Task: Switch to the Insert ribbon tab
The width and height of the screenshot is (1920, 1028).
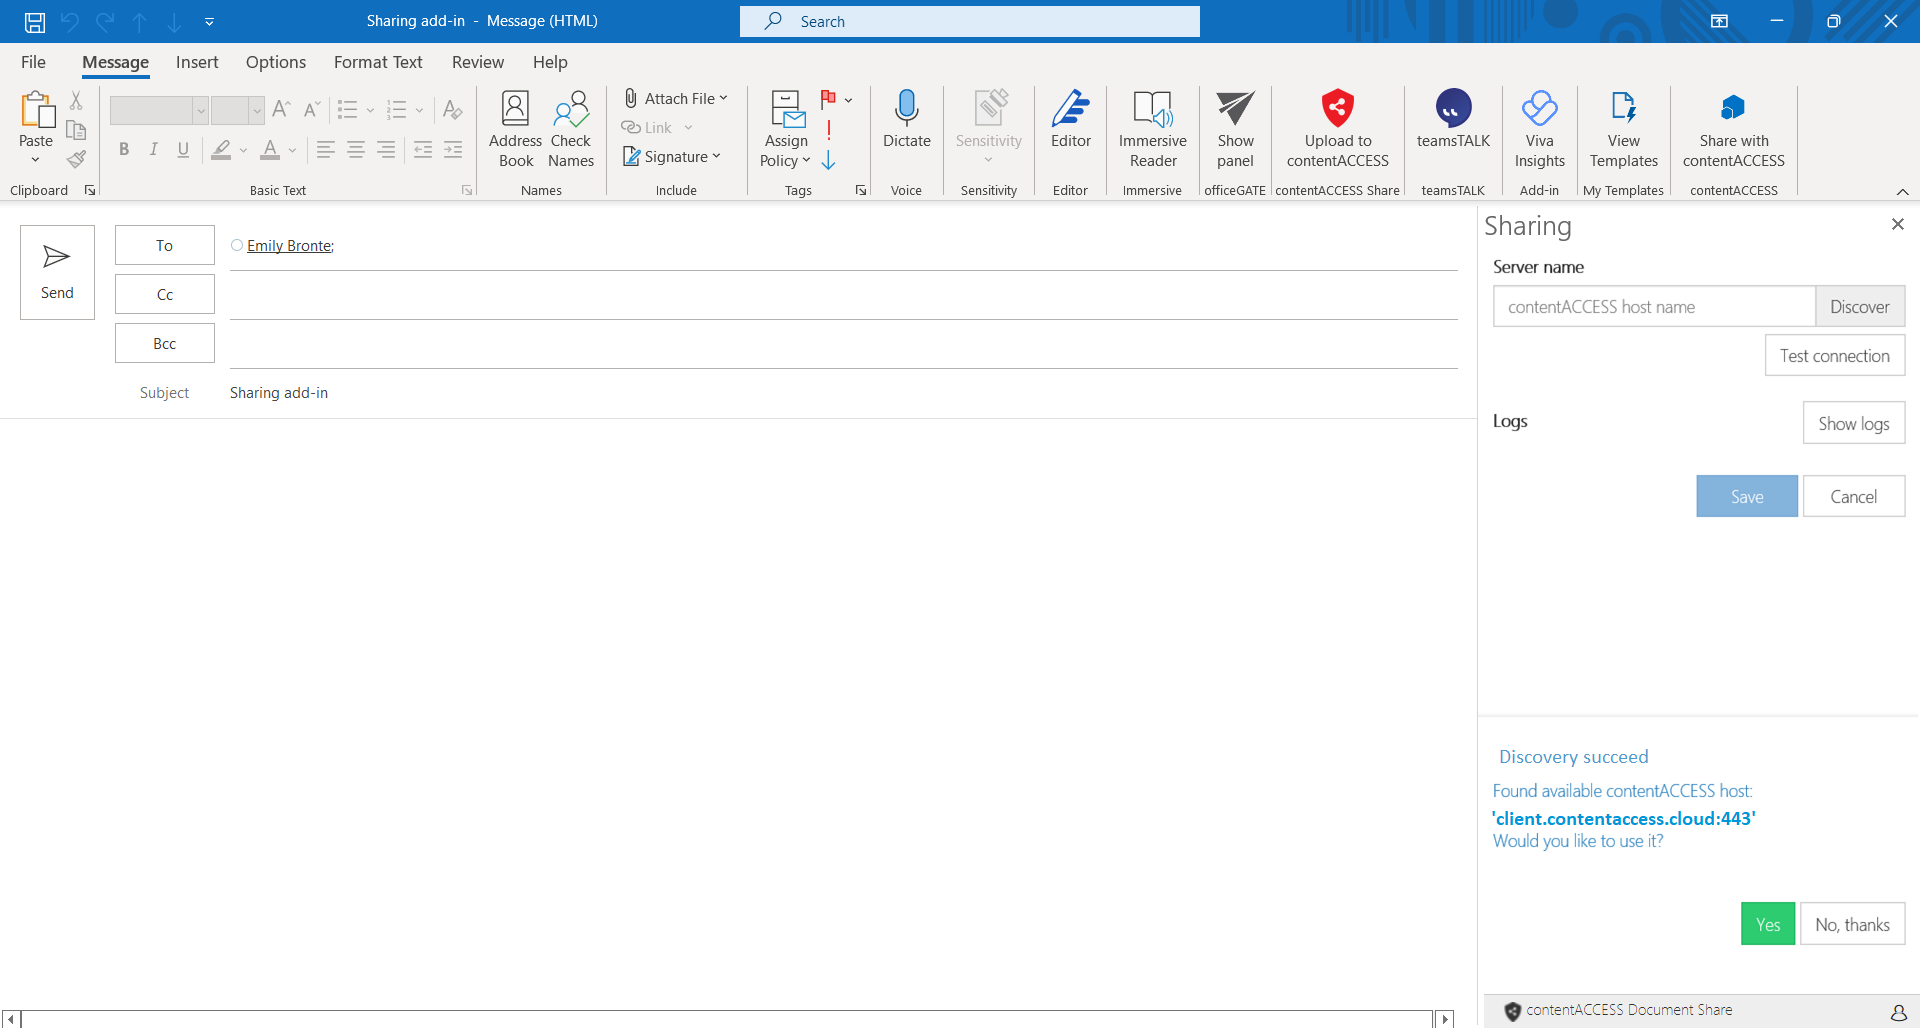Action: (x=197, y=62)
